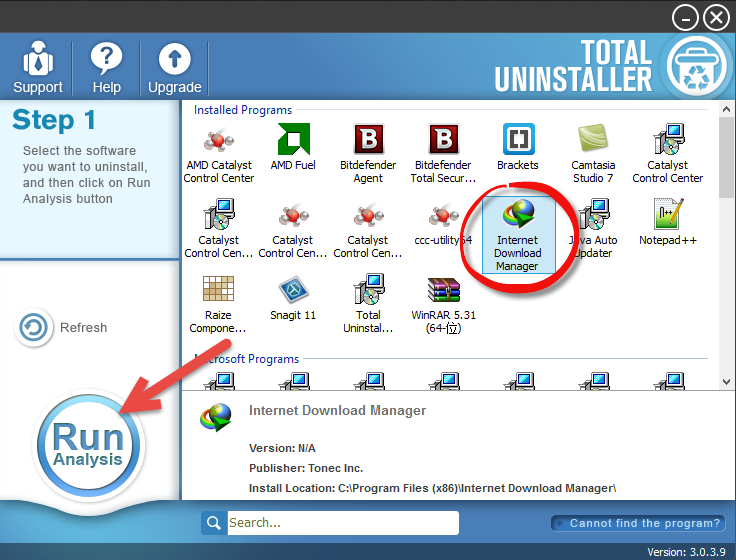Click the Upgrade toolbar button
The image size is (736, 560).
tap(175, 68)
